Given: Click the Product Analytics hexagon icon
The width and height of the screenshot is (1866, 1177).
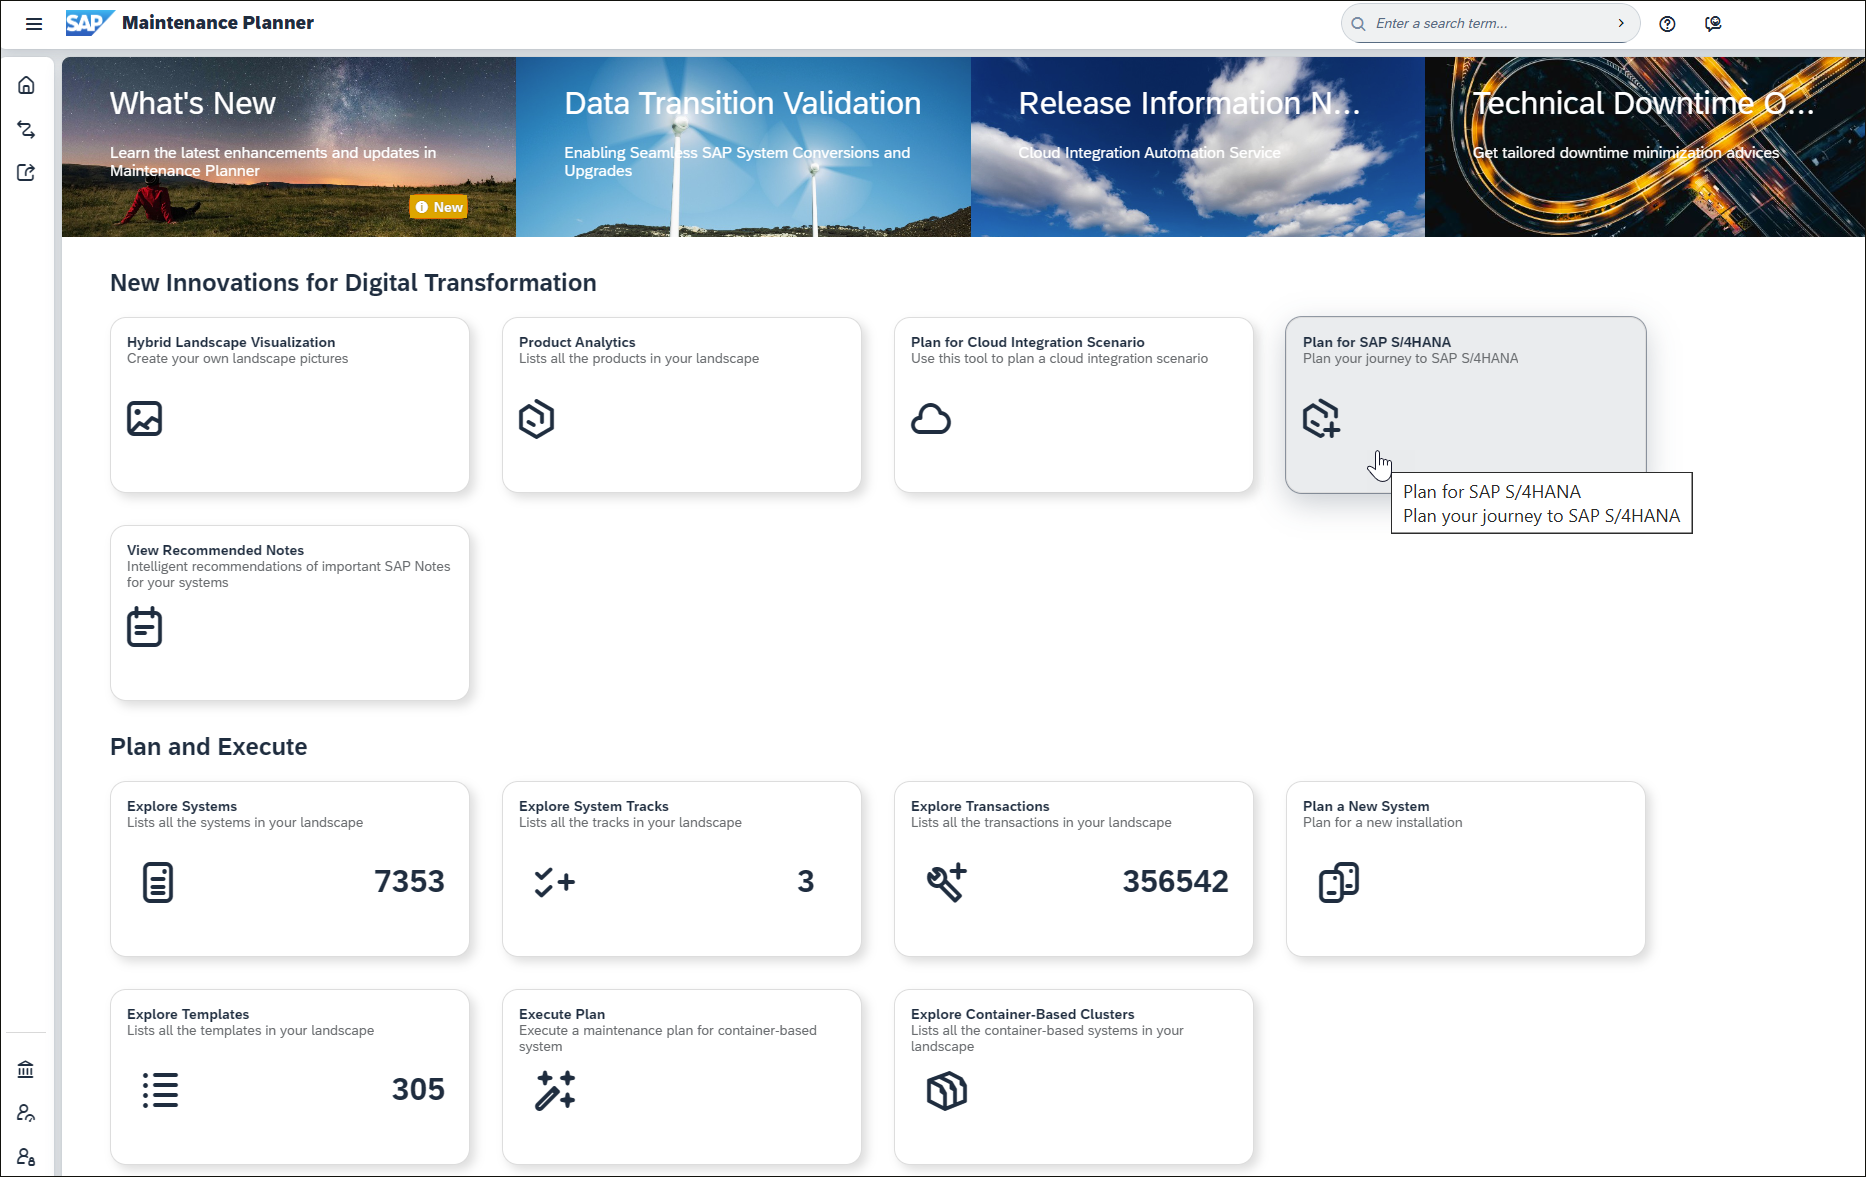Looking at the screenshot, I should click(536, 419).
